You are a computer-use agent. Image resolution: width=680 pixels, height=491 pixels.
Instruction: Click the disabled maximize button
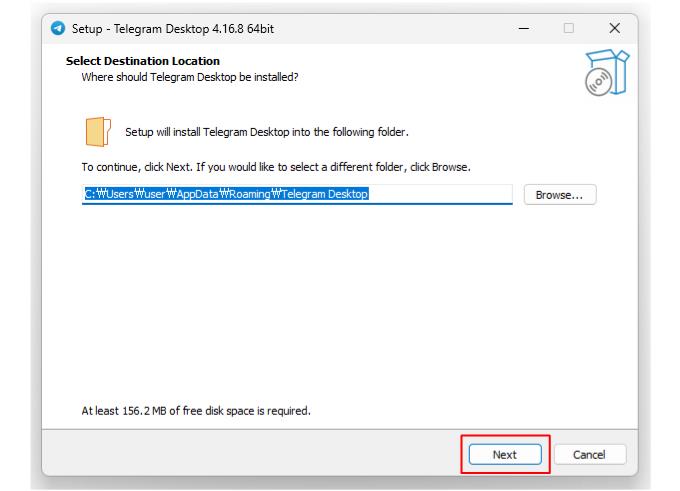[569, 28]
